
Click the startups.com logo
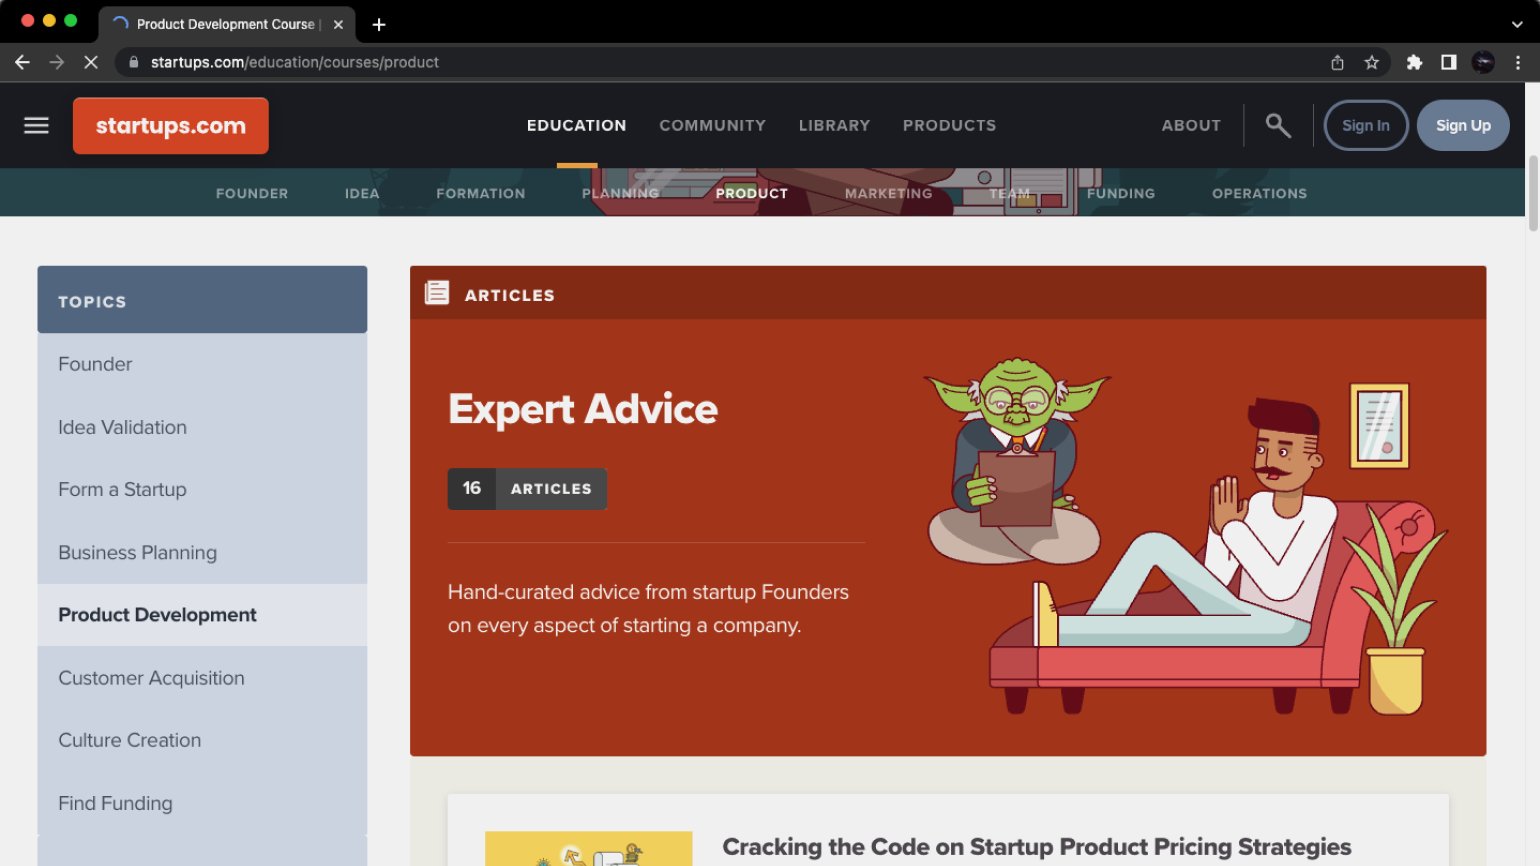tap(171, 126)
